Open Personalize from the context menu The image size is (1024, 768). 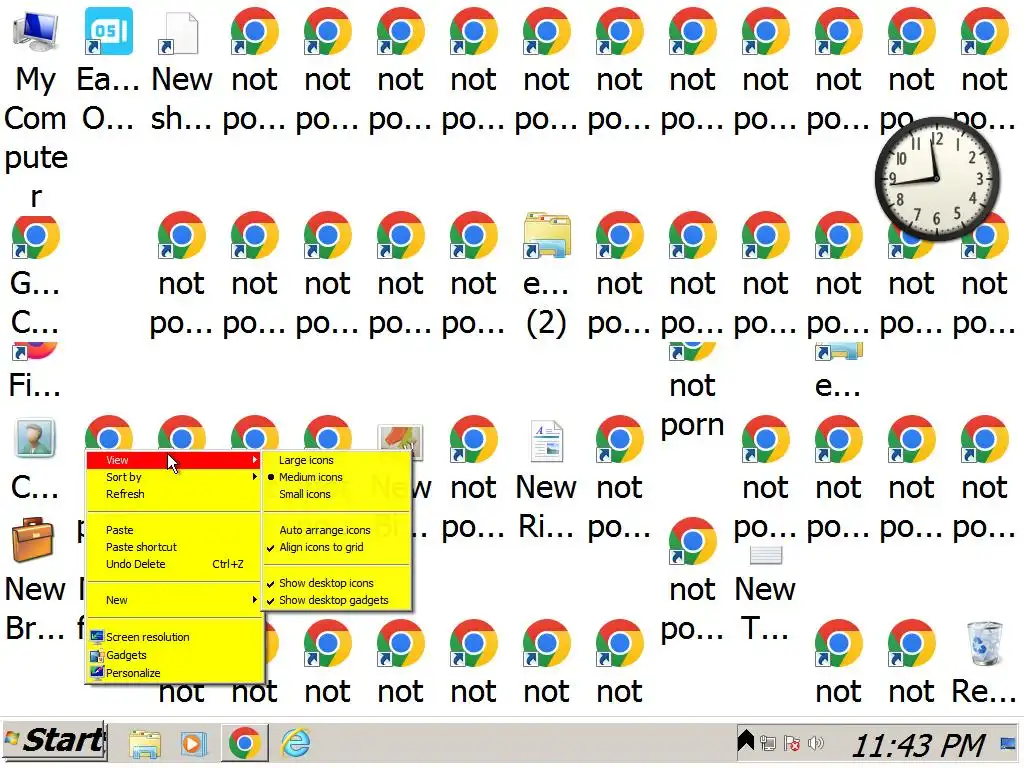point(174,673)
